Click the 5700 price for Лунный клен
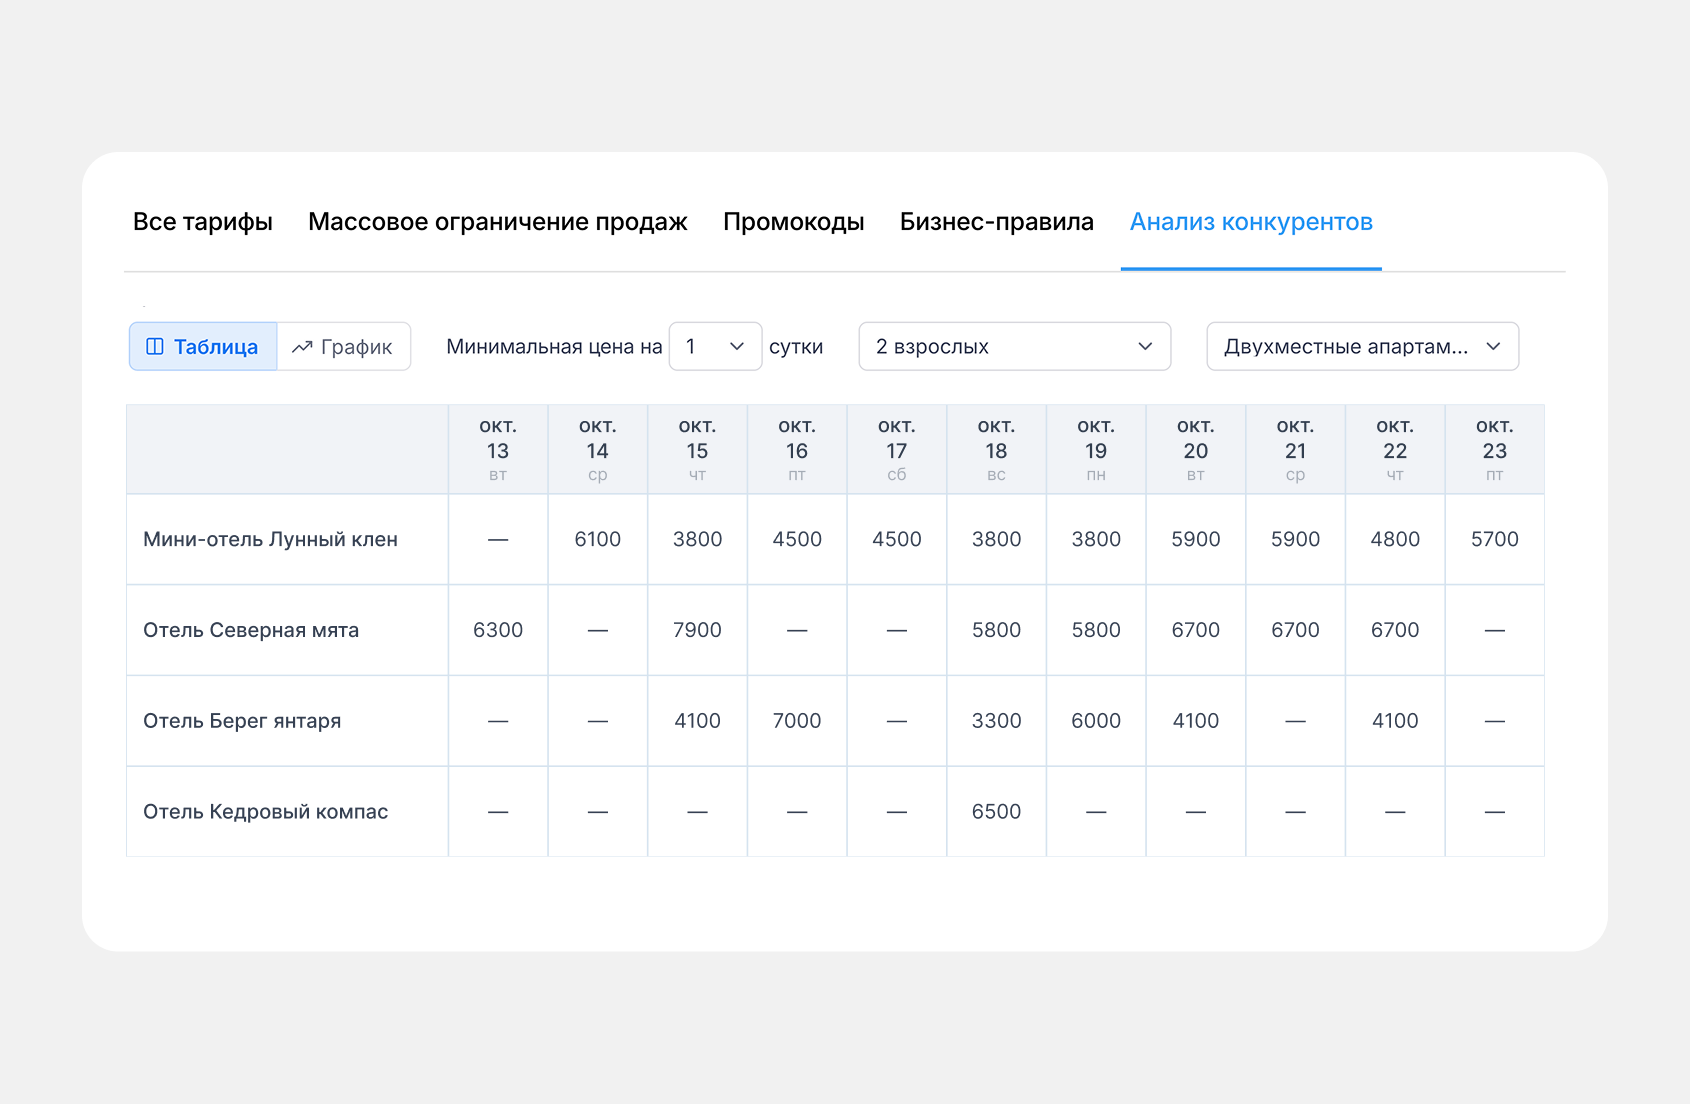The height and width of the screenshot is (1104, 1690). 1495,539
